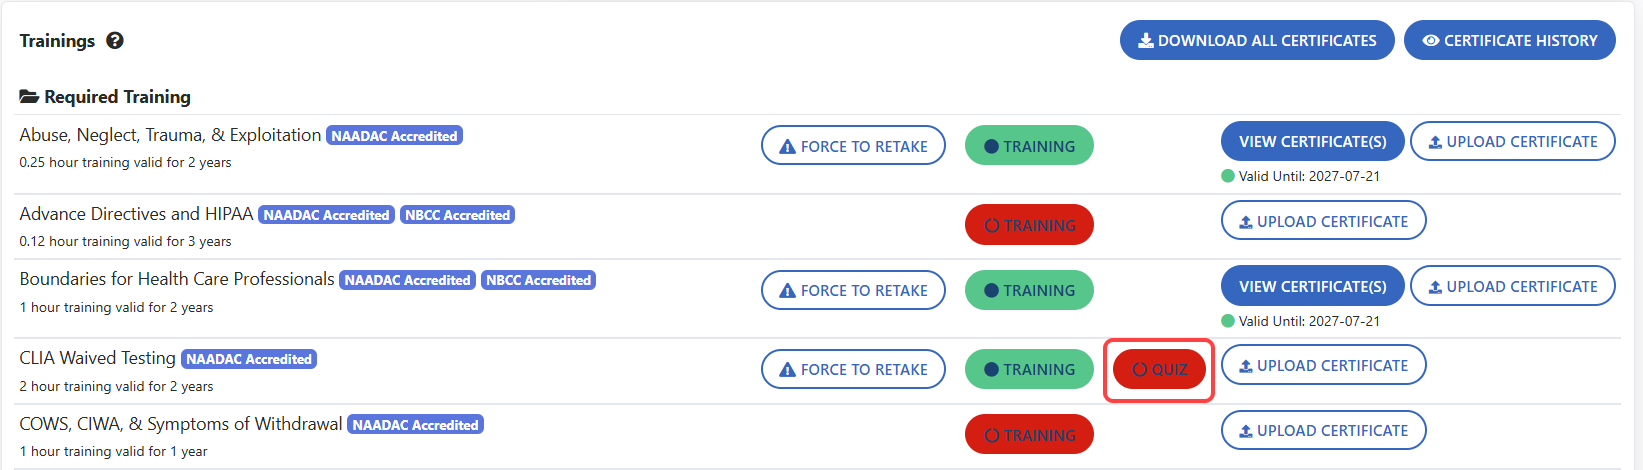
Task: Start the red COWS, CIWA training button
Action: tap(1029, 435)
